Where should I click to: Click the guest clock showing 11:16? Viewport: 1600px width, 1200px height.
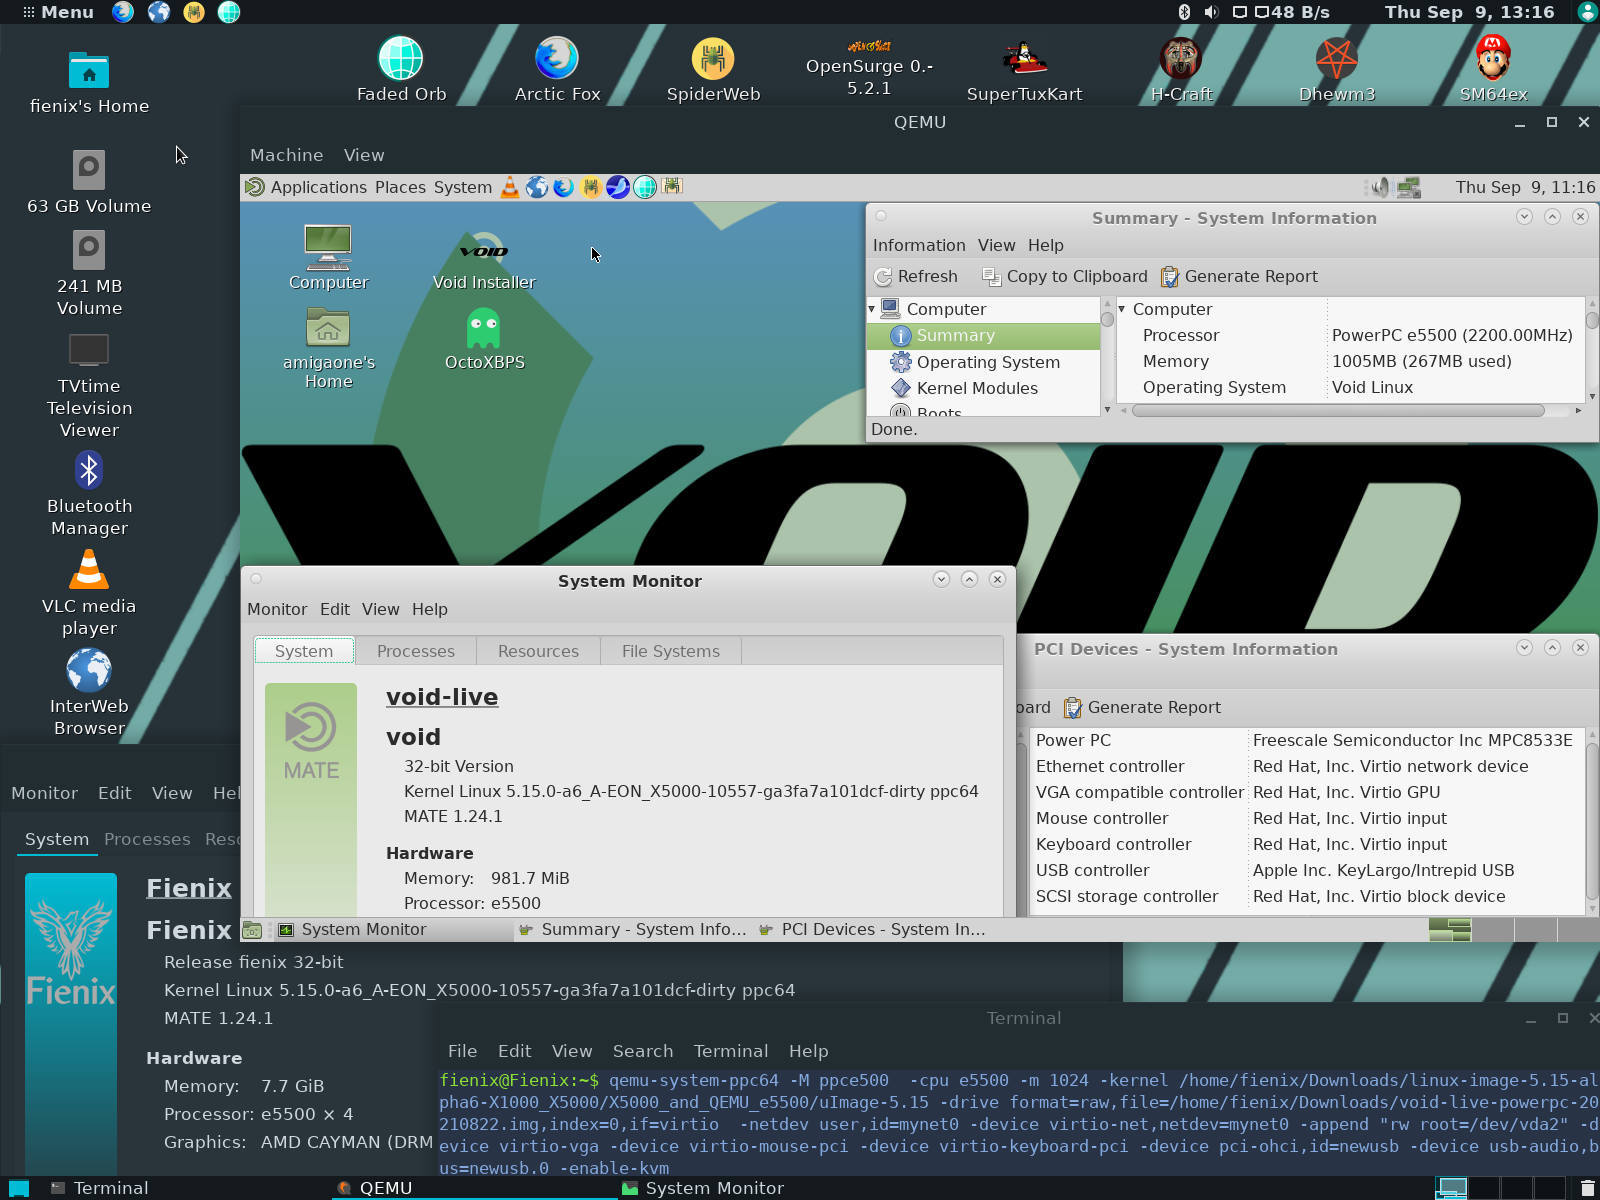click(x=1525, y=187)
